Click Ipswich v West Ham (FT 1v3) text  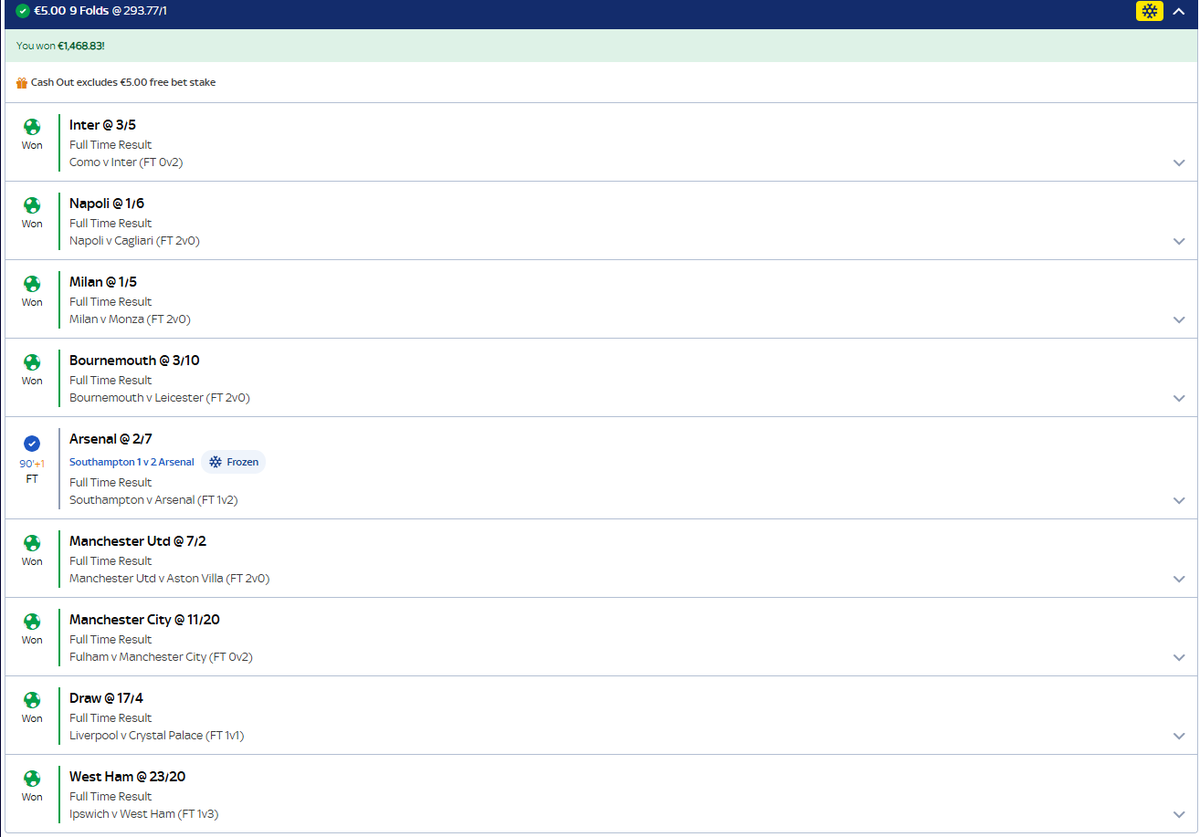click(144, 814)
